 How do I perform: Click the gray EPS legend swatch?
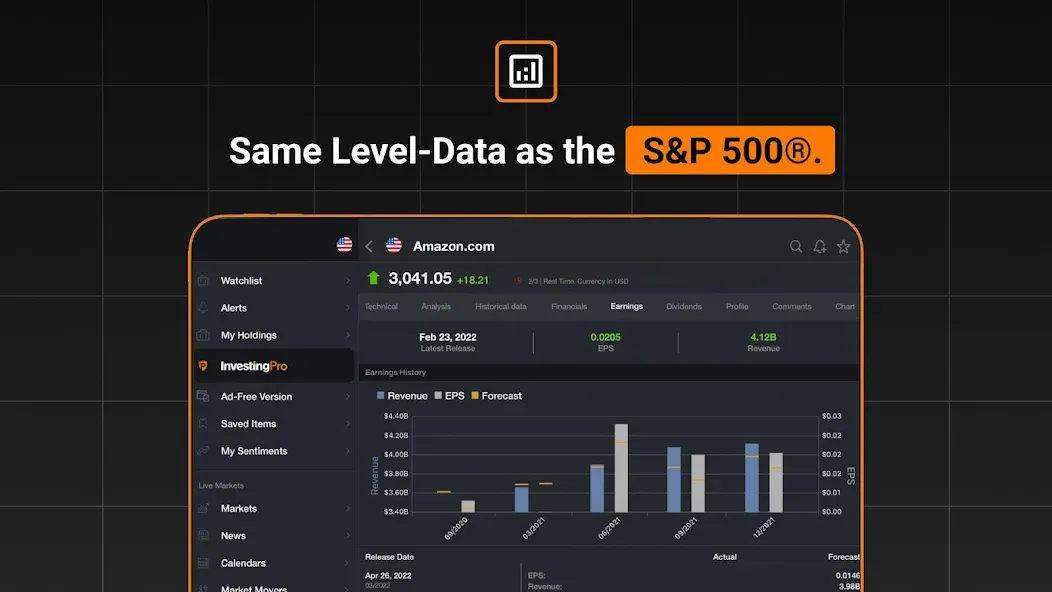(x=438, y=396)
